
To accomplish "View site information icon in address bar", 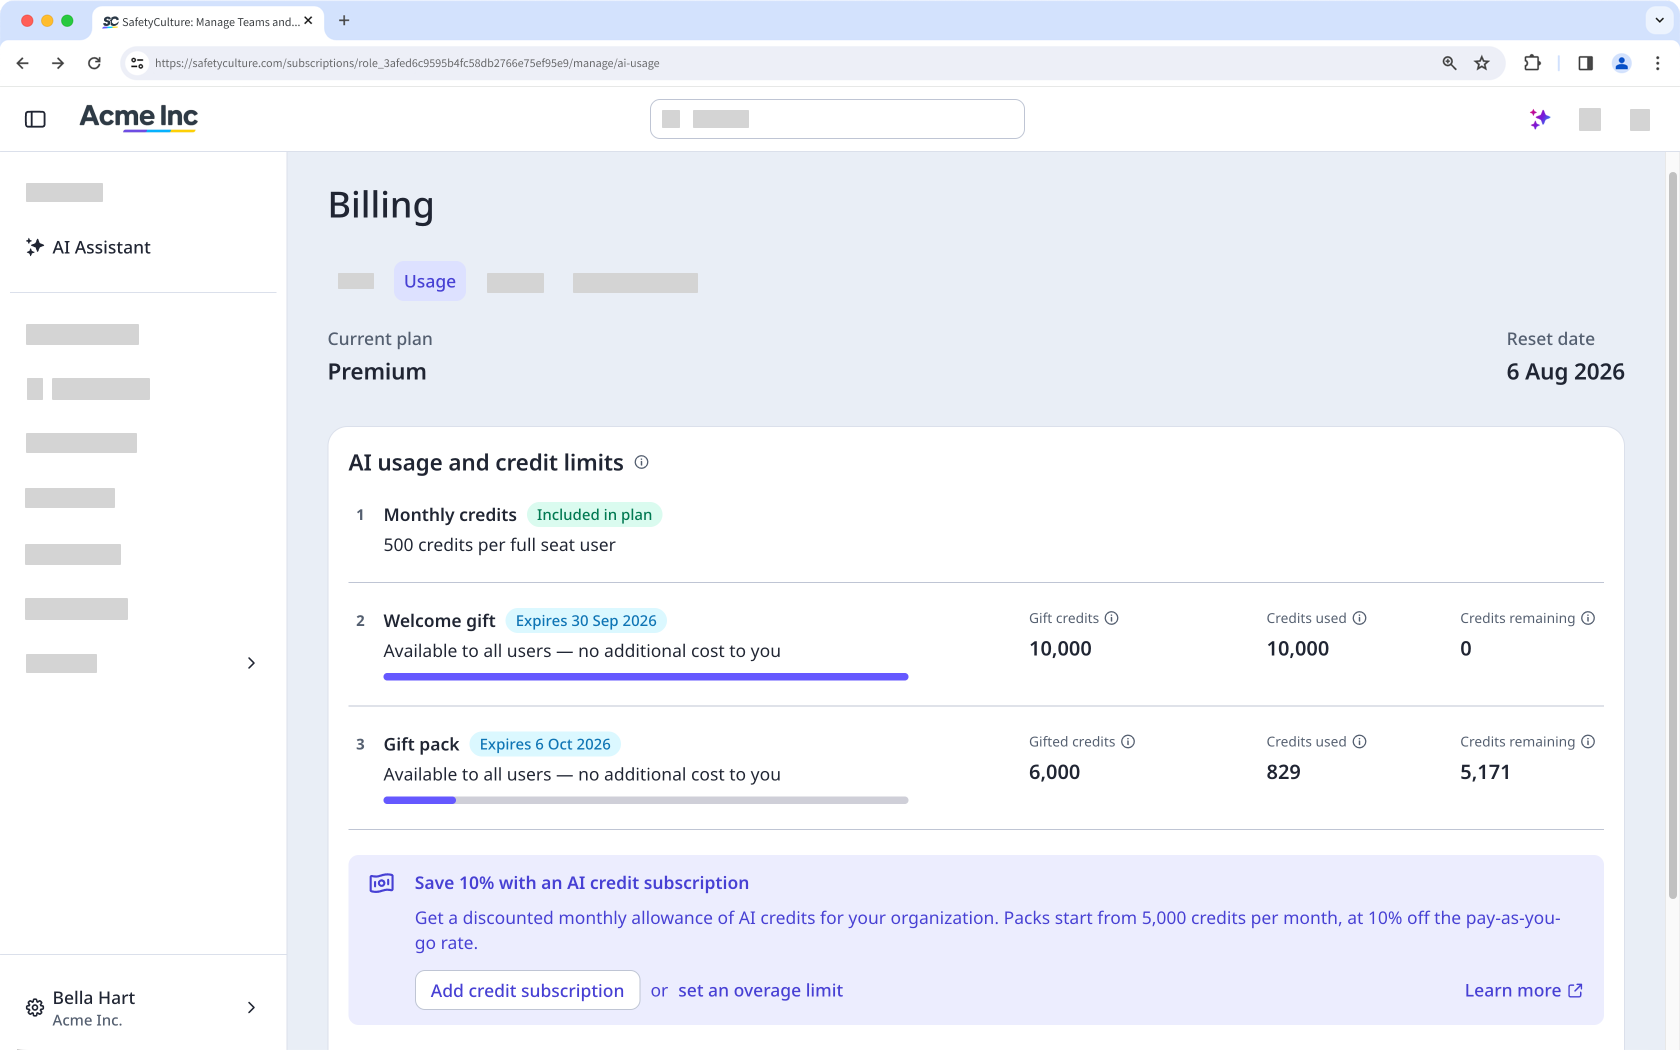I will pyautogui.click(x=137, y=63).
